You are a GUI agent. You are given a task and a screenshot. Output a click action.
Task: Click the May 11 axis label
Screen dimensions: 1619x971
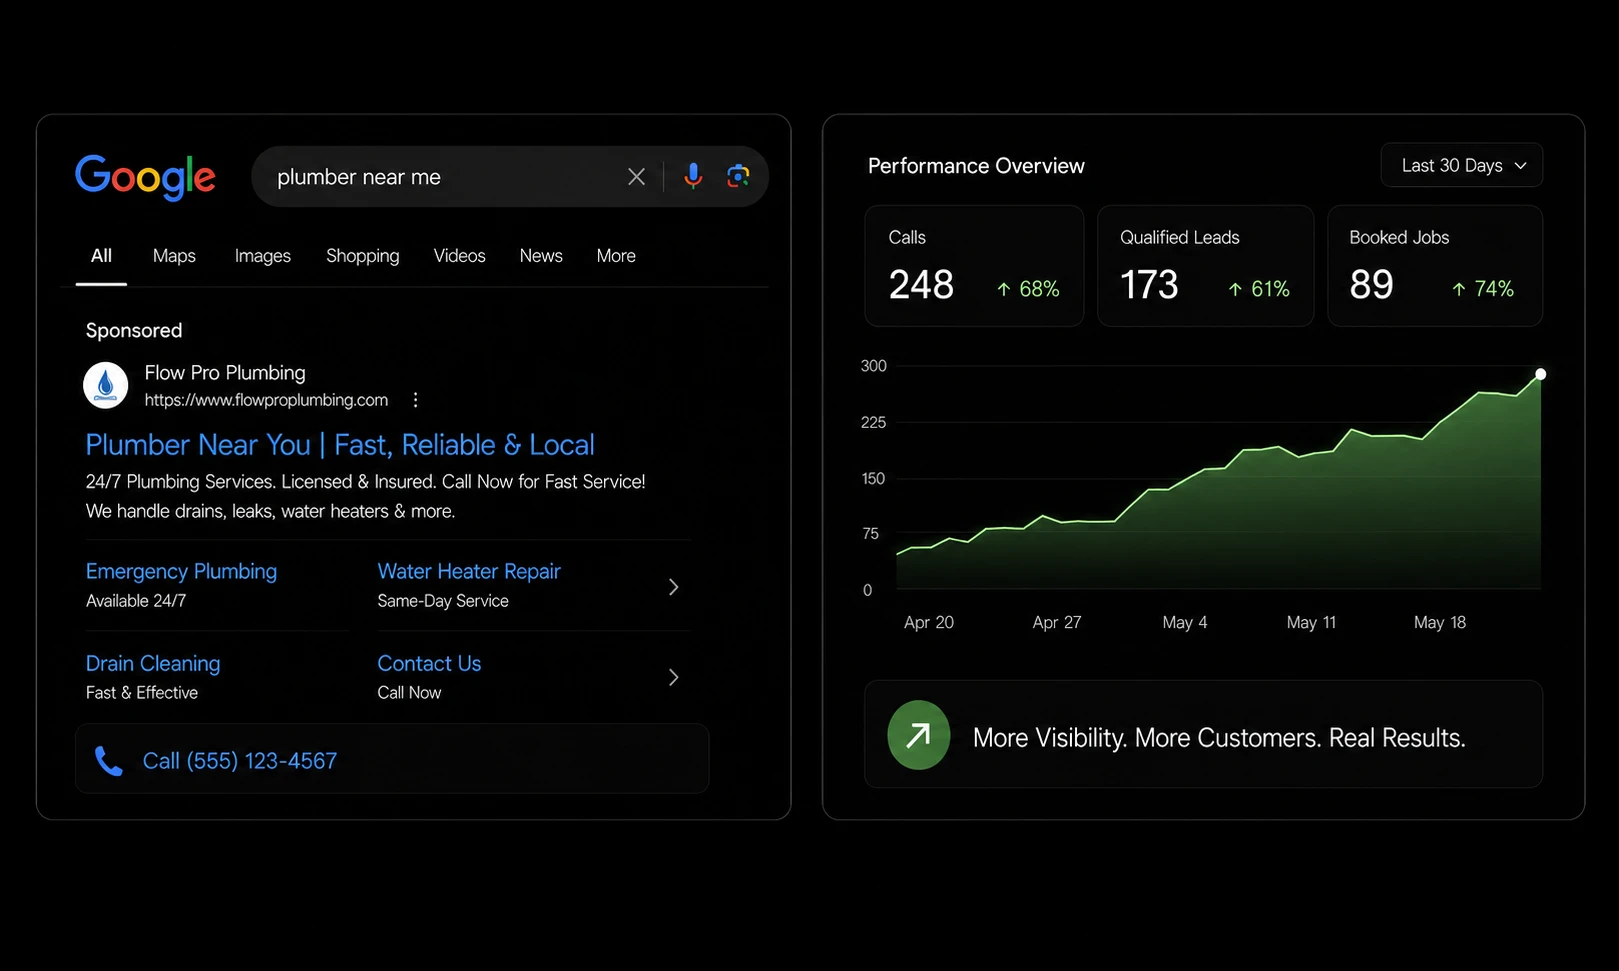click(1311, 622)
